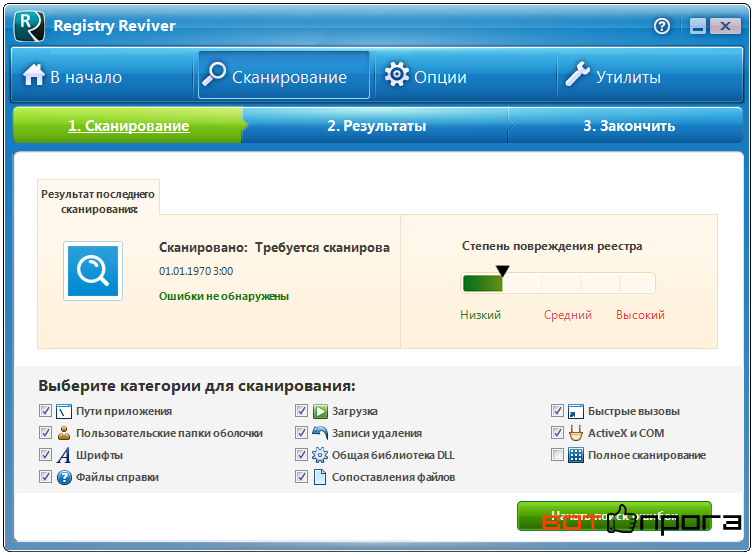The height and width of the screenshot is (555, 754).
Task: Toggle the ActiveX и COM checkbox
Action: click(x=557, y=433)
